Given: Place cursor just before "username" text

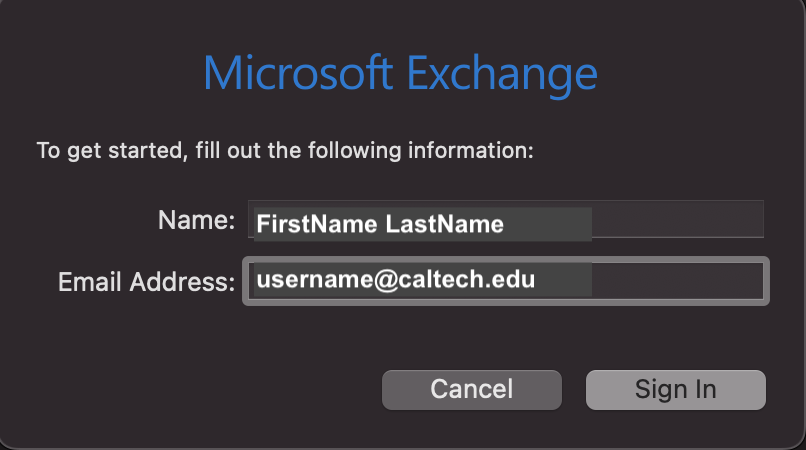Looking at the screenshot, I should click(x=256, y=280).
